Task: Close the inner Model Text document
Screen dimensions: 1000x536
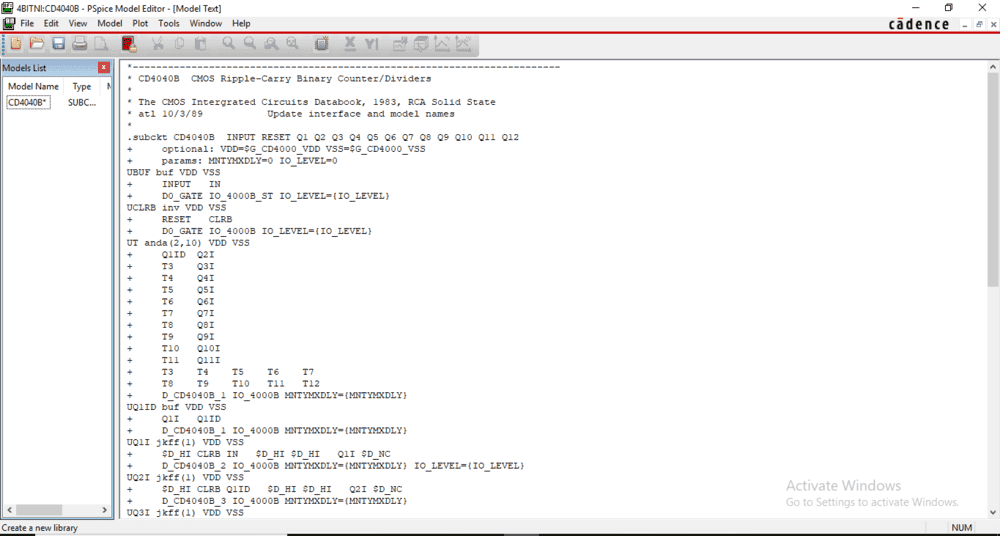Action: click(993, 24)
